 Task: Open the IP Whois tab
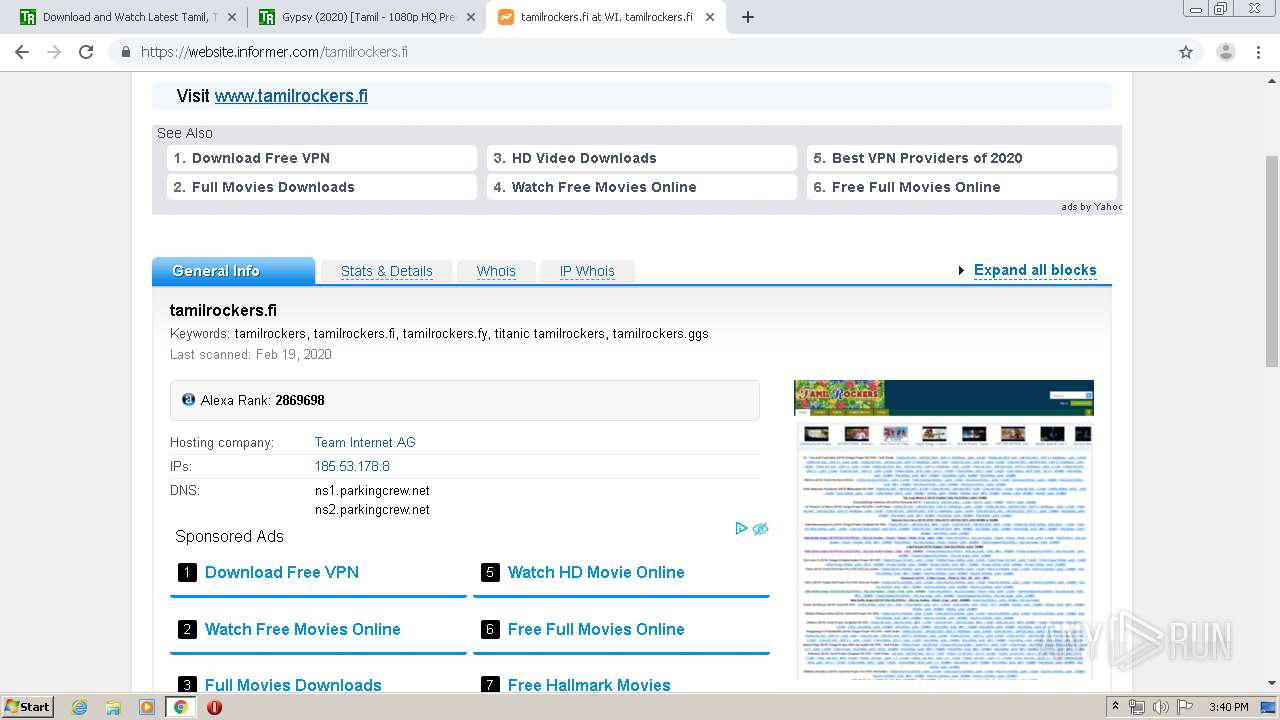tap(587, 271)
